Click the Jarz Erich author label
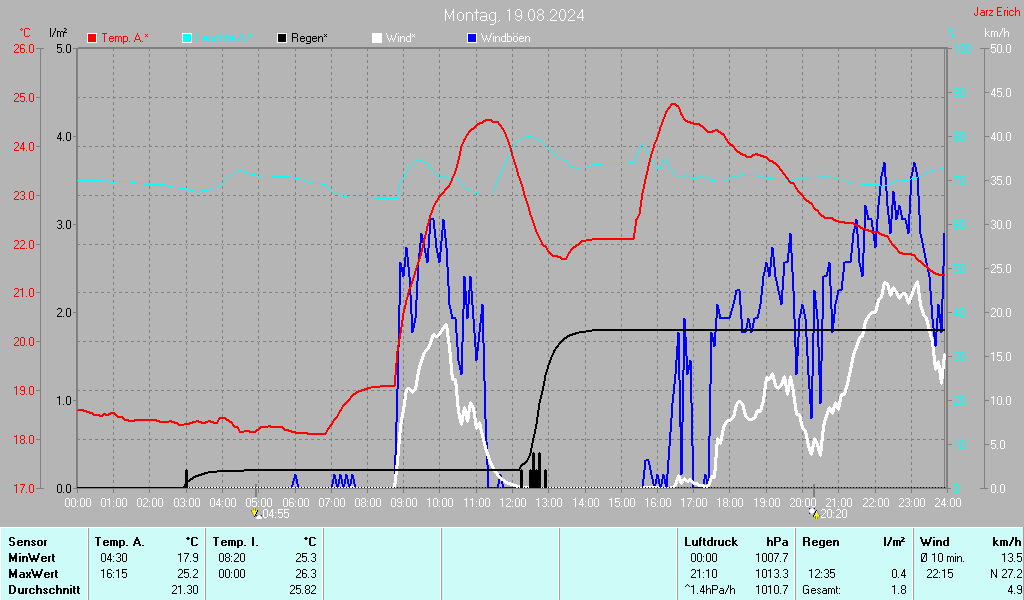1024x600 pixels. coord(996,12)
